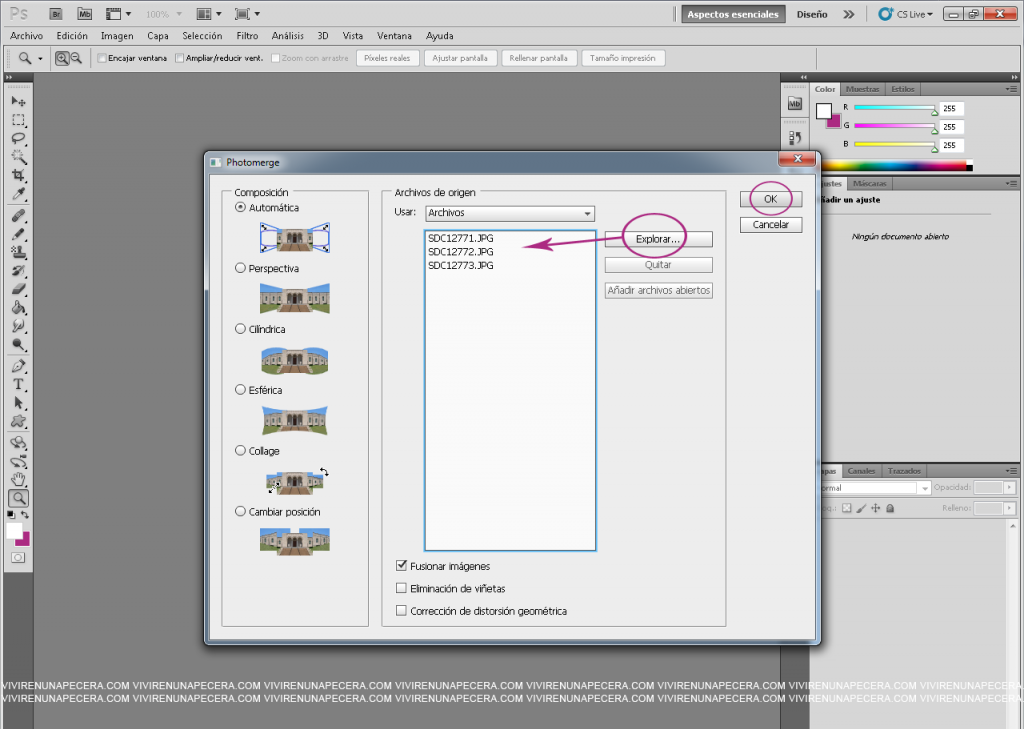Screen dimensions: 1024x729
Task: Launch Adobe Bridge from the top bar
Action: click(57, 15)
